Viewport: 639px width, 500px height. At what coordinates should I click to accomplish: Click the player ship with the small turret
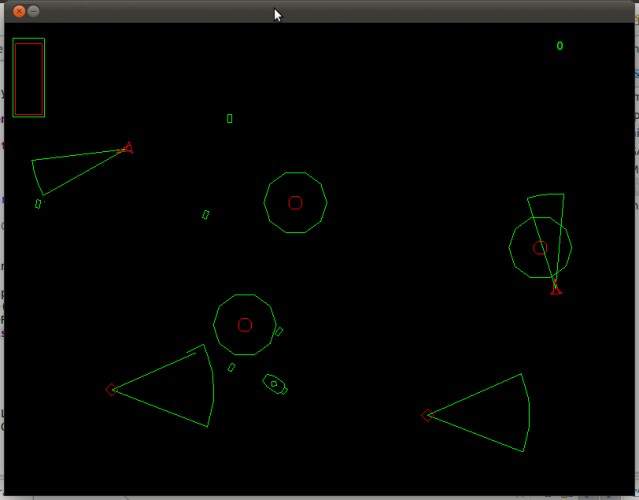click(275, 384)
